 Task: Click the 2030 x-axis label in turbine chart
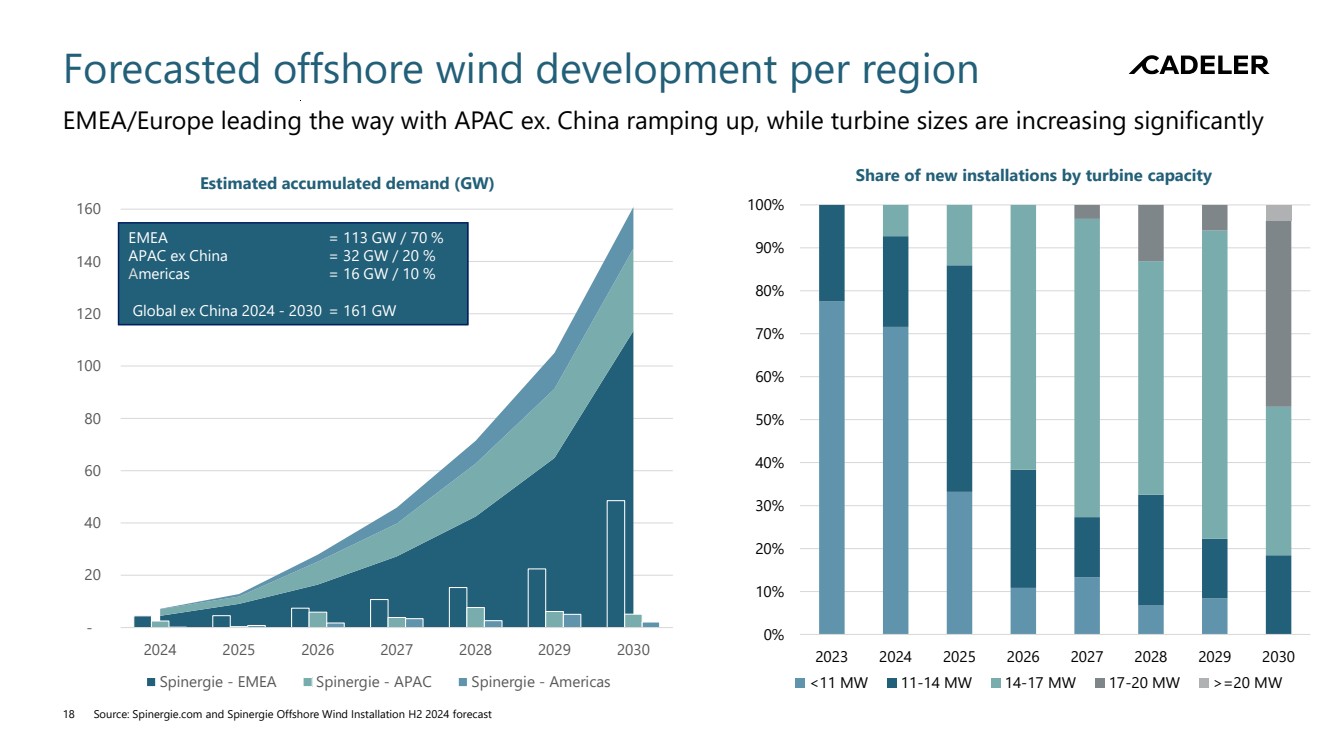click(x=1278, y=657)
